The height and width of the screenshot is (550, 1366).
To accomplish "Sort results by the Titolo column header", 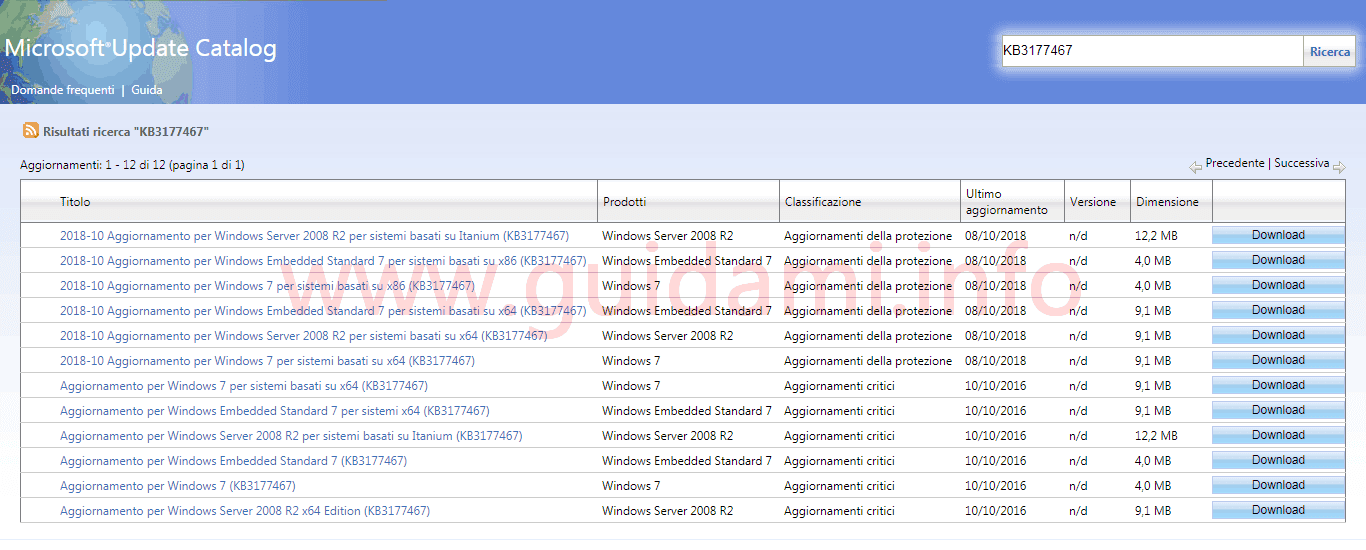I will click(75, 202).
